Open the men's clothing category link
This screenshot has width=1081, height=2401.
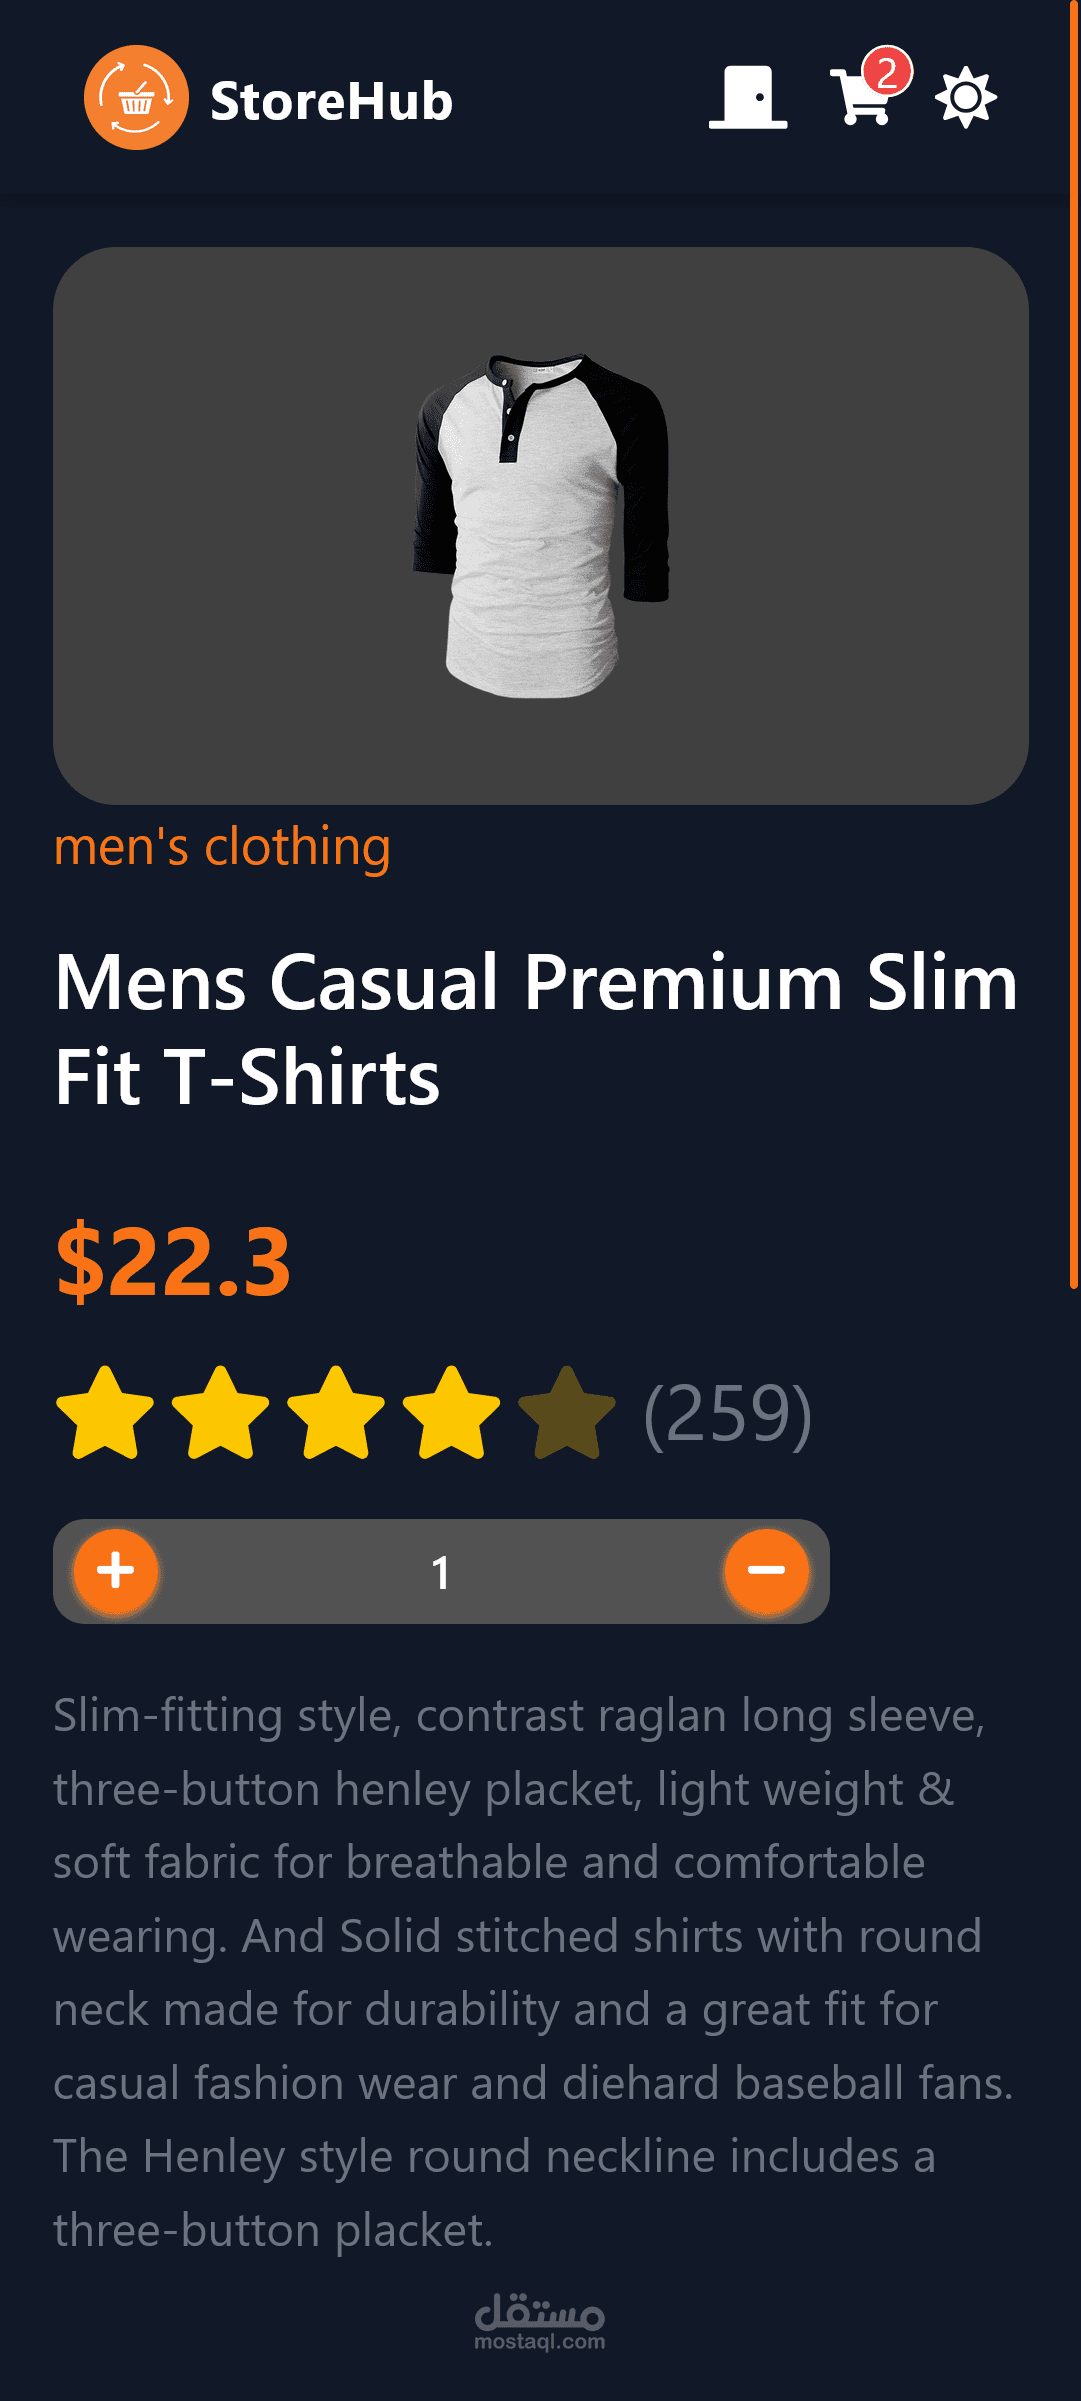tap(222, 846)
